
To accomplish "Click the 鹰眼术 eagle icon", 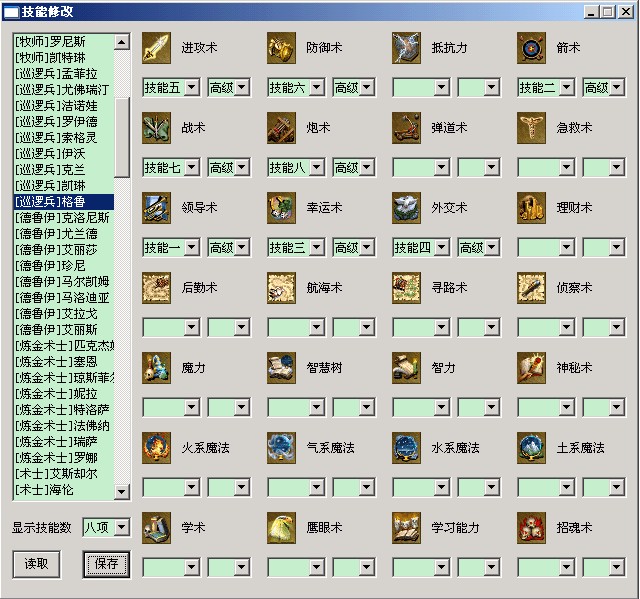I will [281, 528].
